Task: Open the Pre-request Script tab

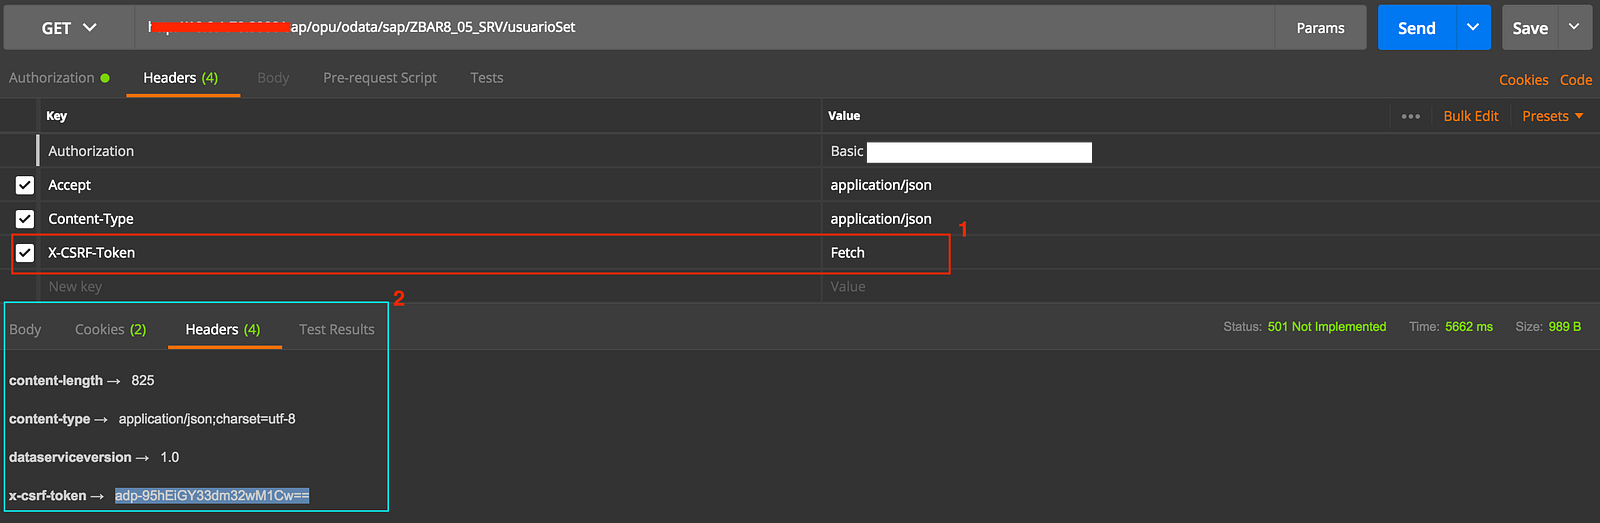Action: (x=380, y=78)
